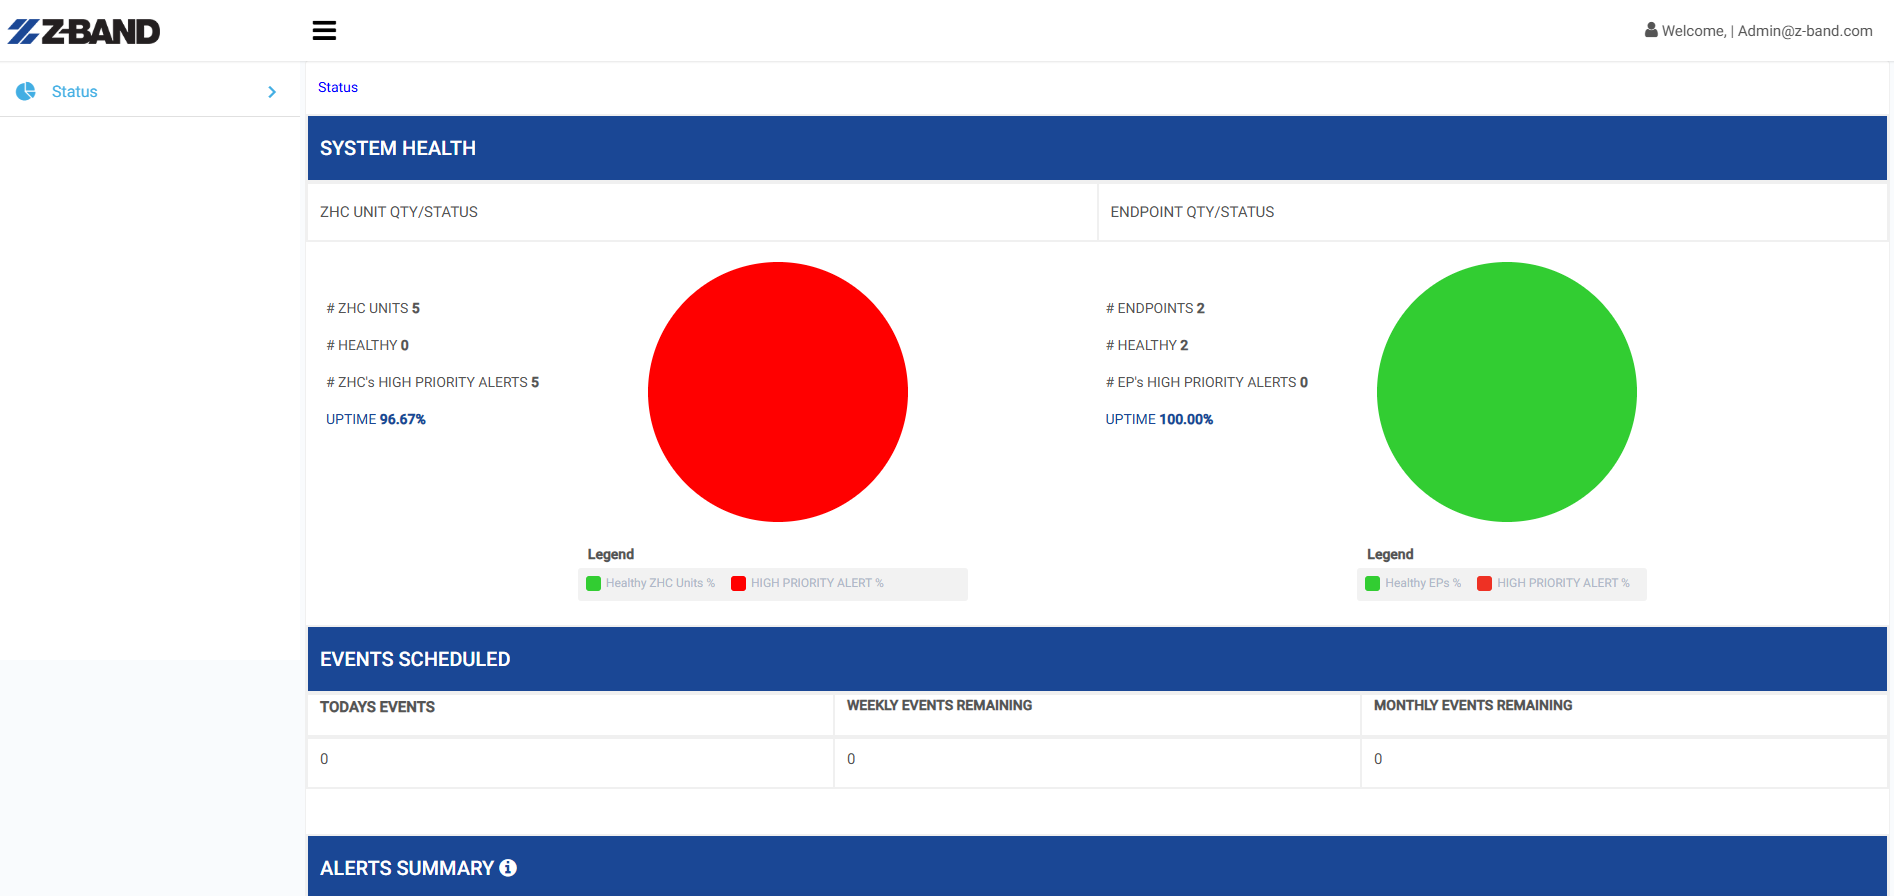This screenshot has height=896, width=1894.
Task: Click the Z-BAND logo
Action: tap(84, 32)
